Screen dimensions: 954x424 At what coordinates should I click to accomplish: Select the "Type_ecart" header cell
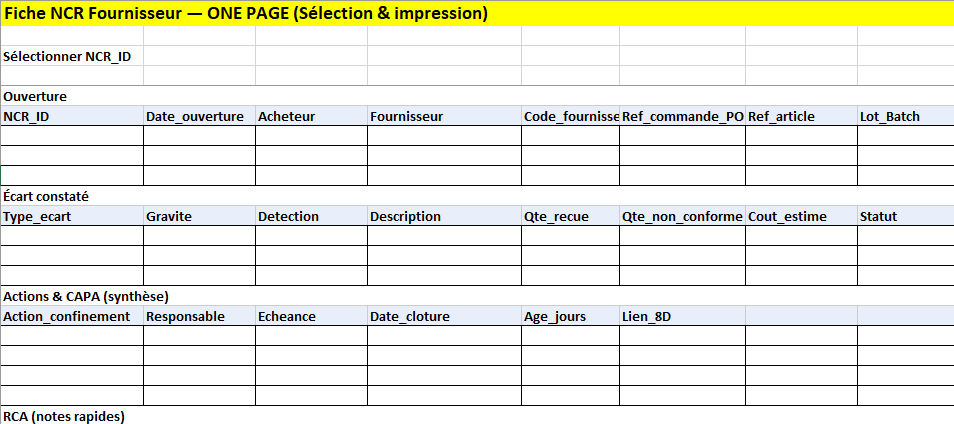38,216
